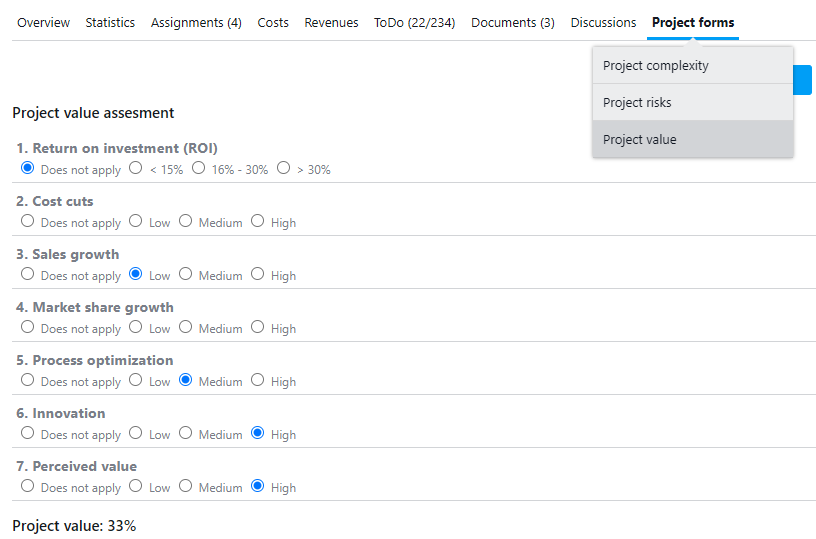Rate Innovation as Medium
This screenshot has height=539, width=816.
tap(186, 433)
